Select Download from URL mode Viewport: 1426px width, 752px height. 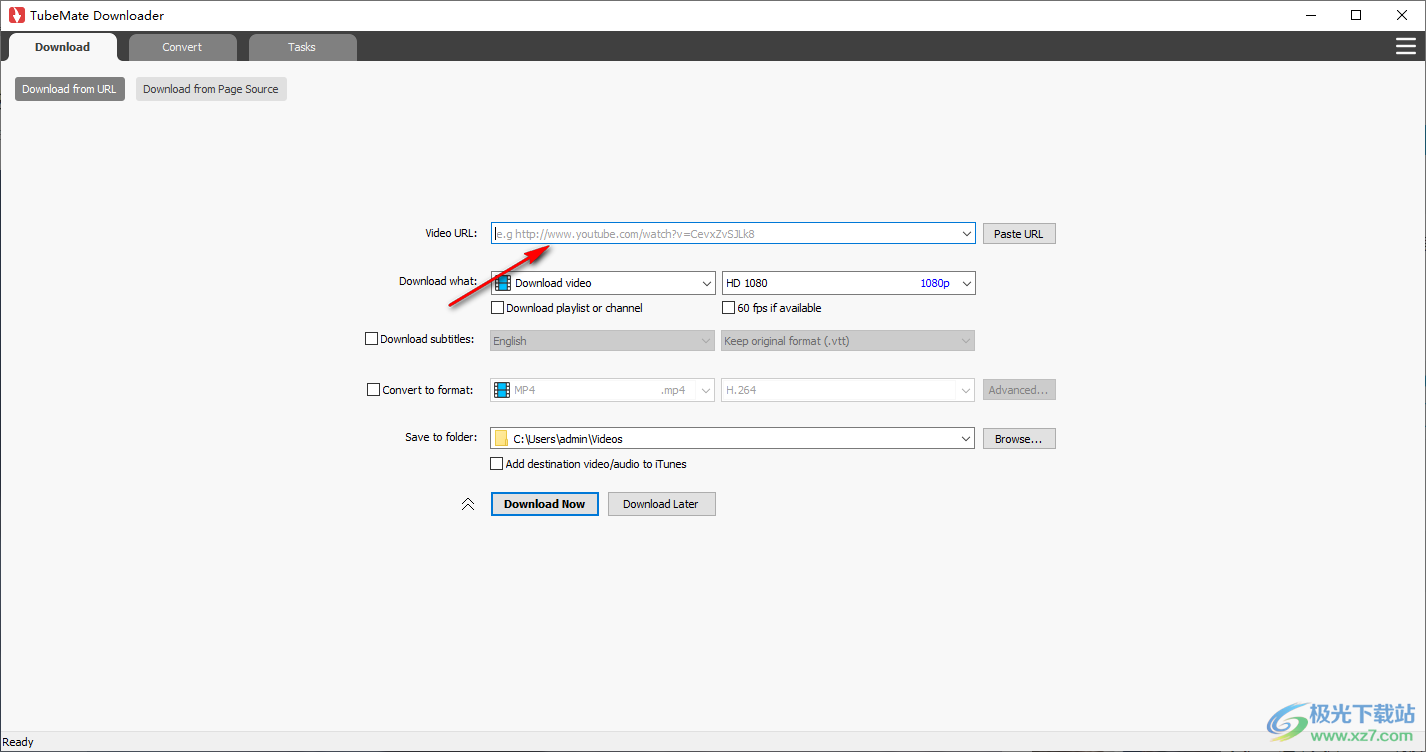(69, 89)
